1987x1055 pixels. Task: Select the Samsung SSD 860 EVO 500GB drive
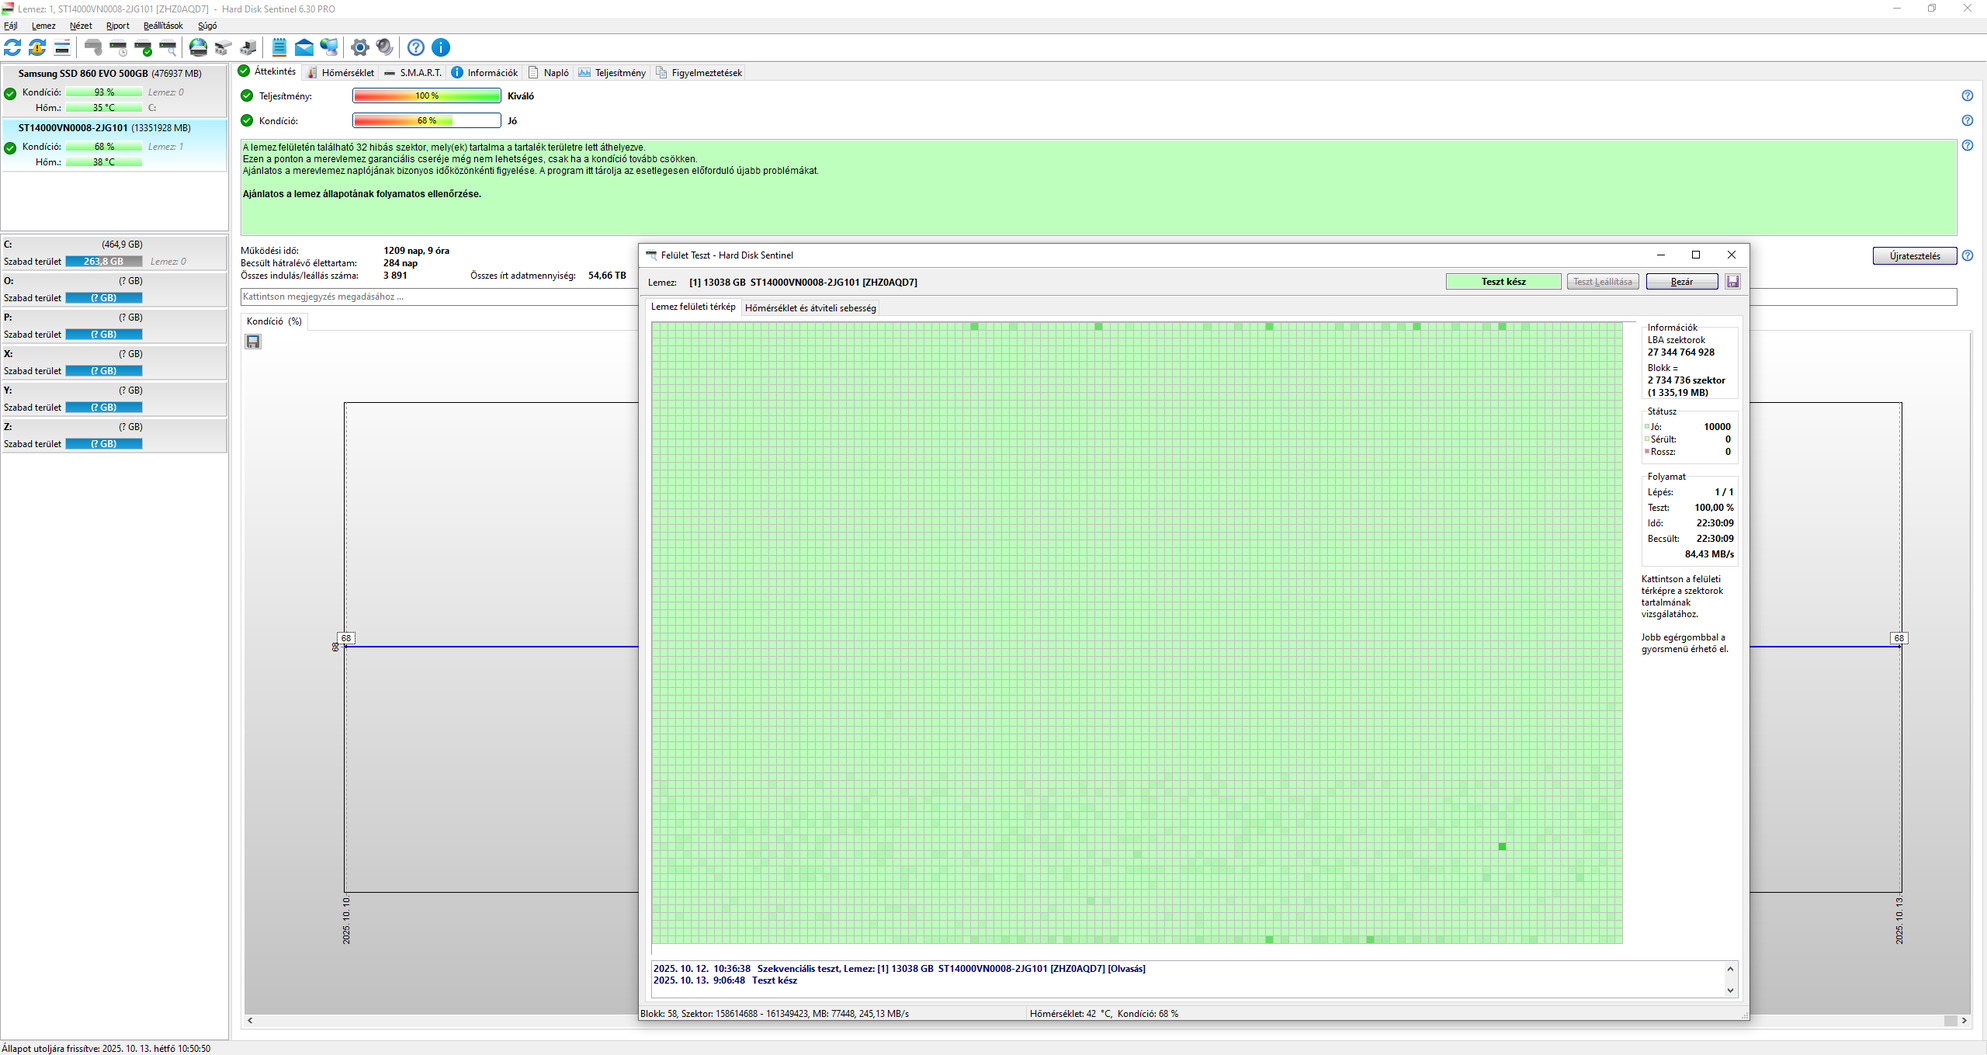coord(115,91)
